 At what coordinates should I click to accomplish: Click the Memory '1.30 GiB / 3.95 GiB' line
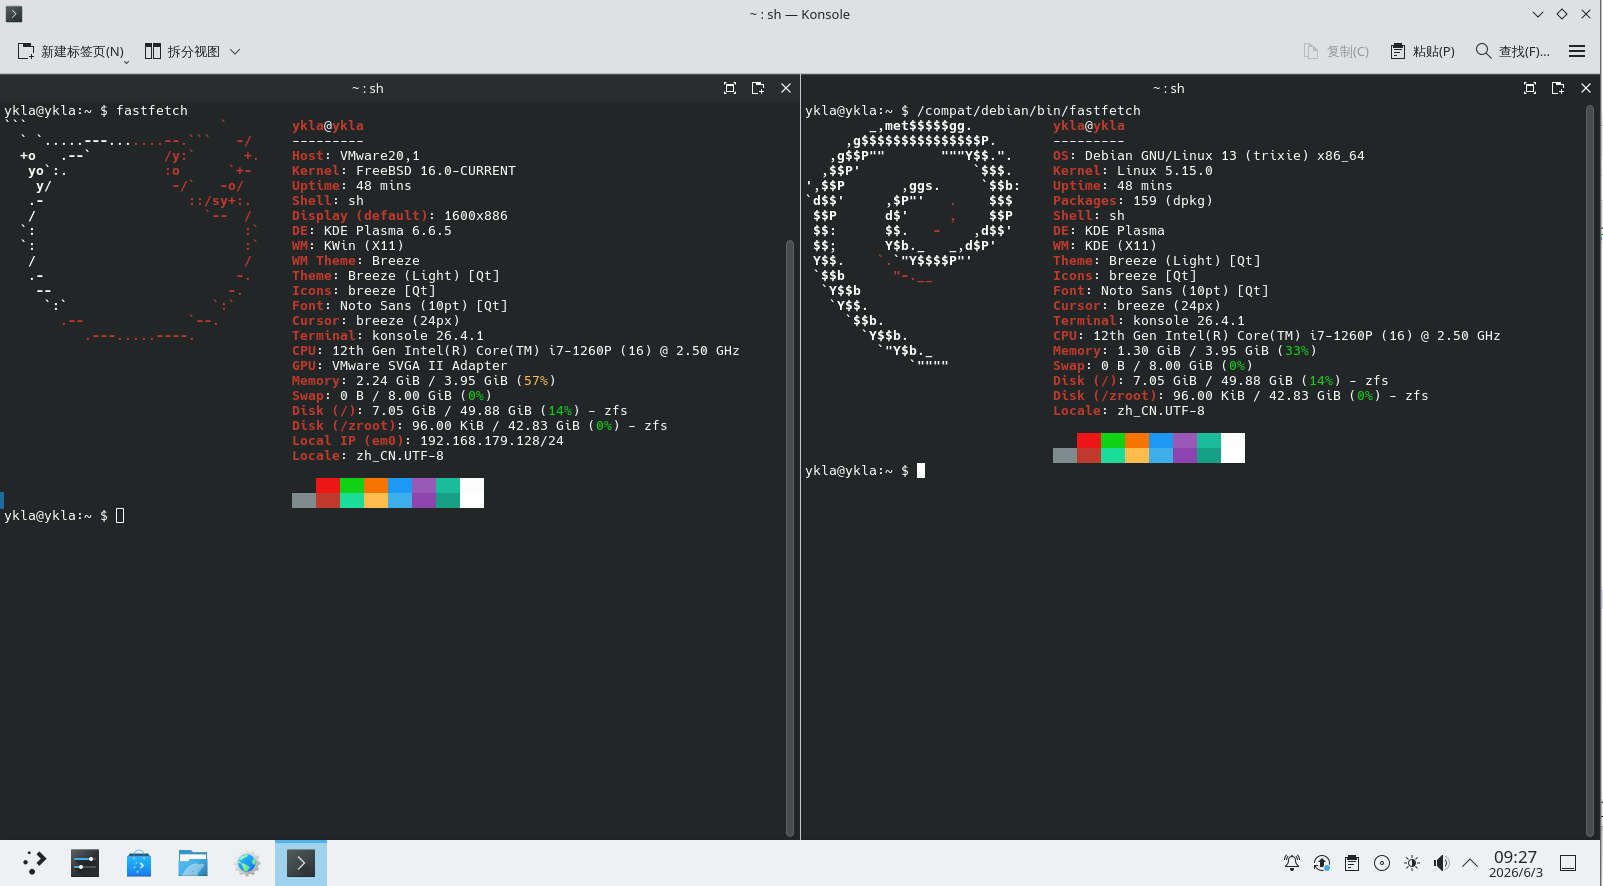click(x=1185, y=351)
